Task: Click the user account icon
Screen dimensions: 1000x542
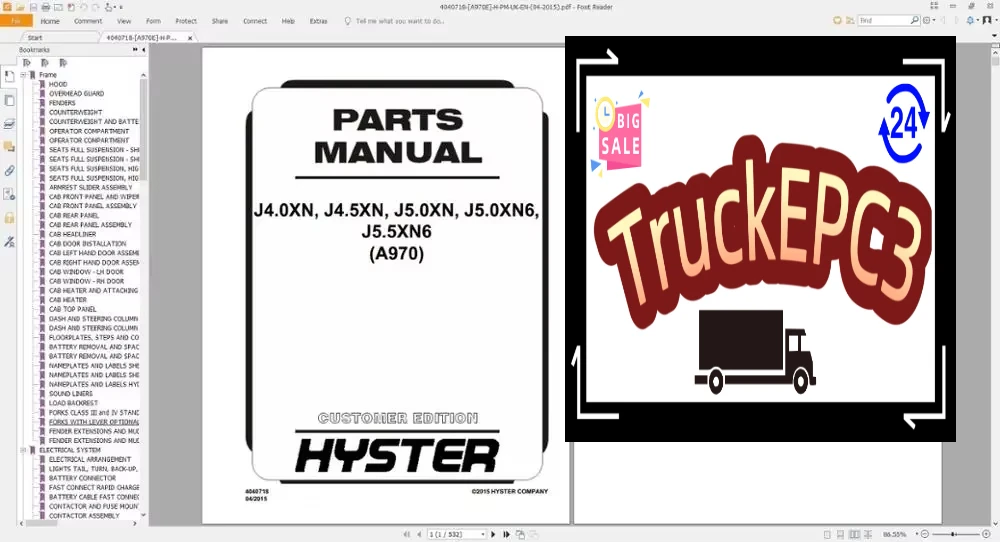Action: [986, 20]
